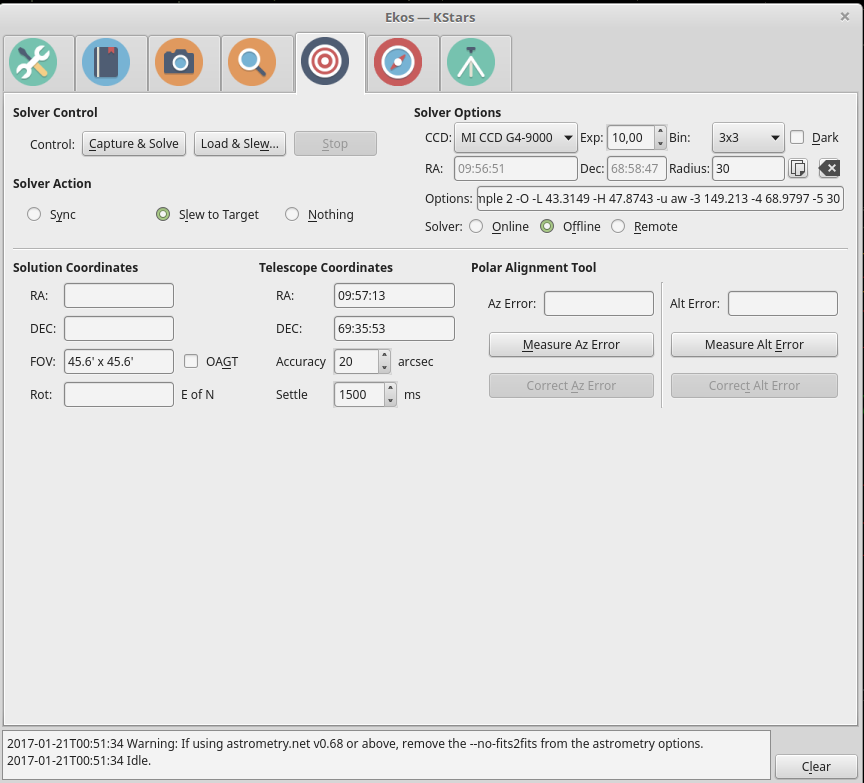Enable the Dark frame checkbox
This screenshot has height=783, width=864.
[x=797, y=137]
